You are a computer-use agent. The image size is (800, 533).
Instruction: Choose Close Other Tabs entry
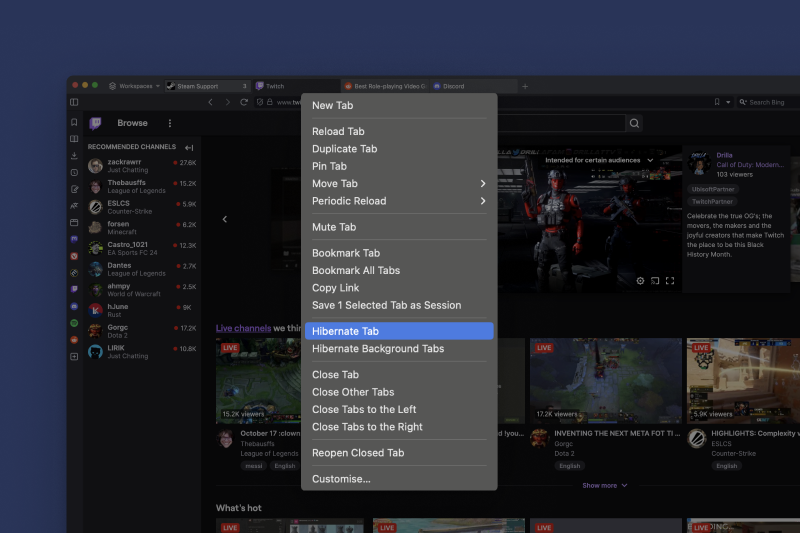coord(399,392)
